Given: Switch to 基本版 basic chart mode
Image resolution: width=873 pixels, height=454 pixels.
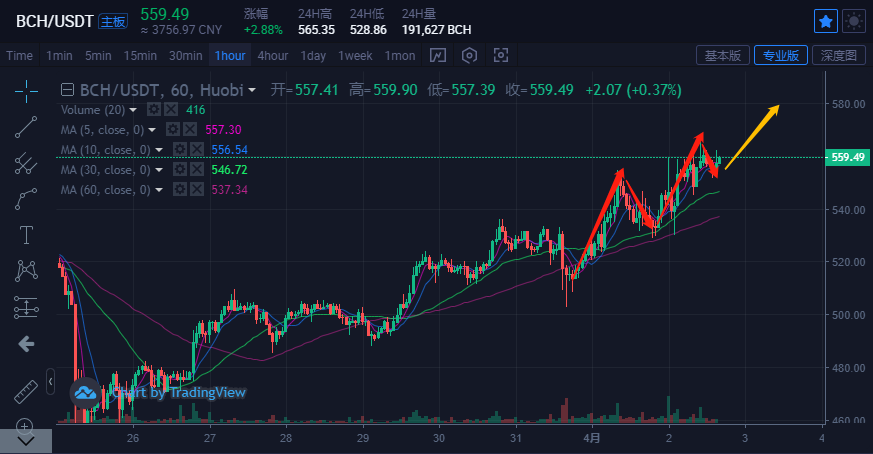Looking at the screenshot, I should 723,55.
